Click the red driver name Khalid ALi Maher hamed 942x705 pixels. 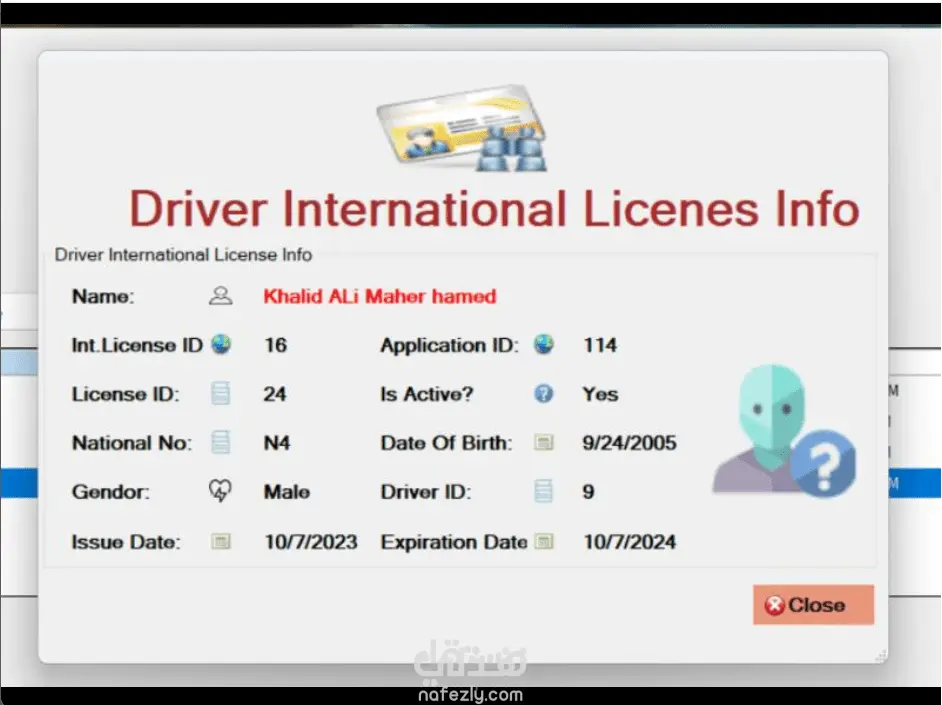(379, 296)
